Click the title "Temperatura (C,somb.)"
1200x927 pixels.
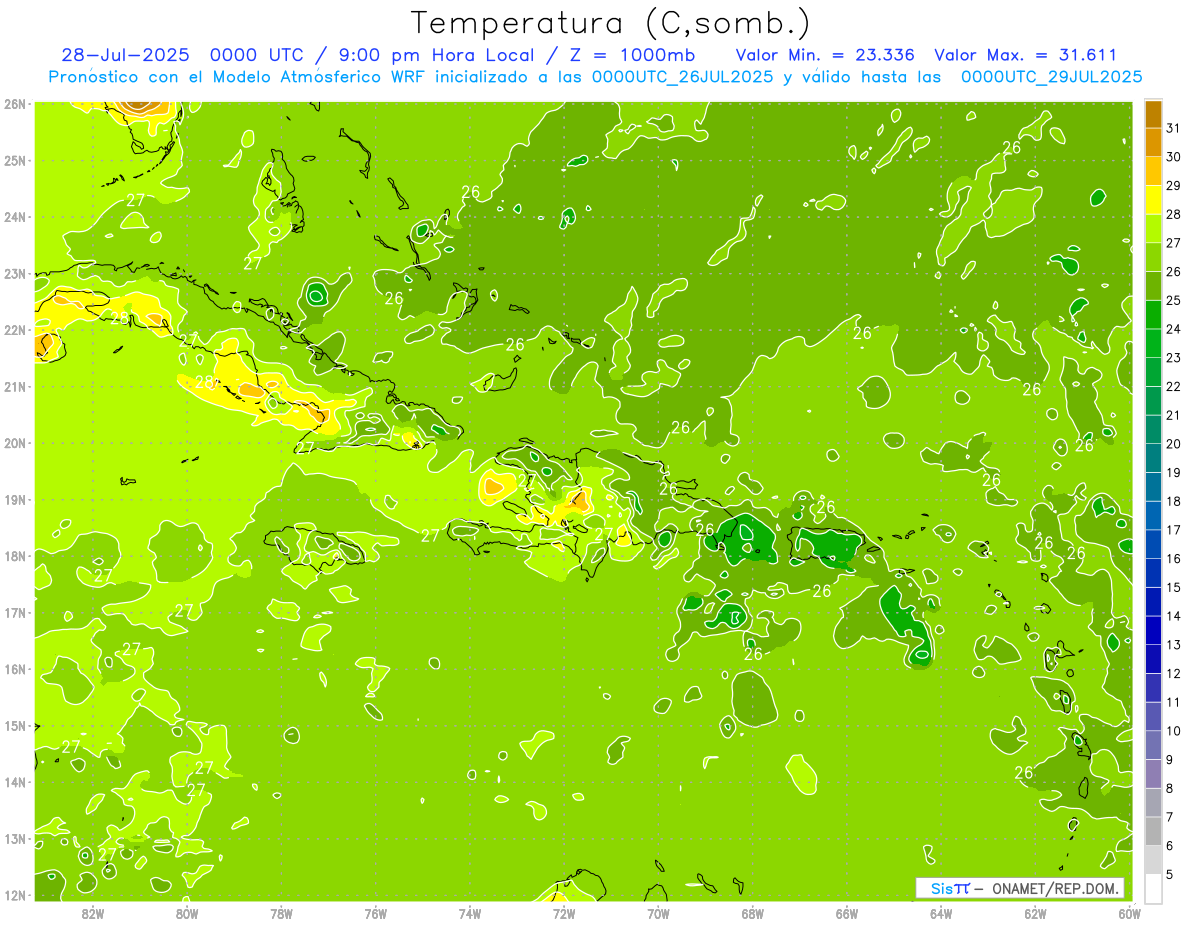611,23
